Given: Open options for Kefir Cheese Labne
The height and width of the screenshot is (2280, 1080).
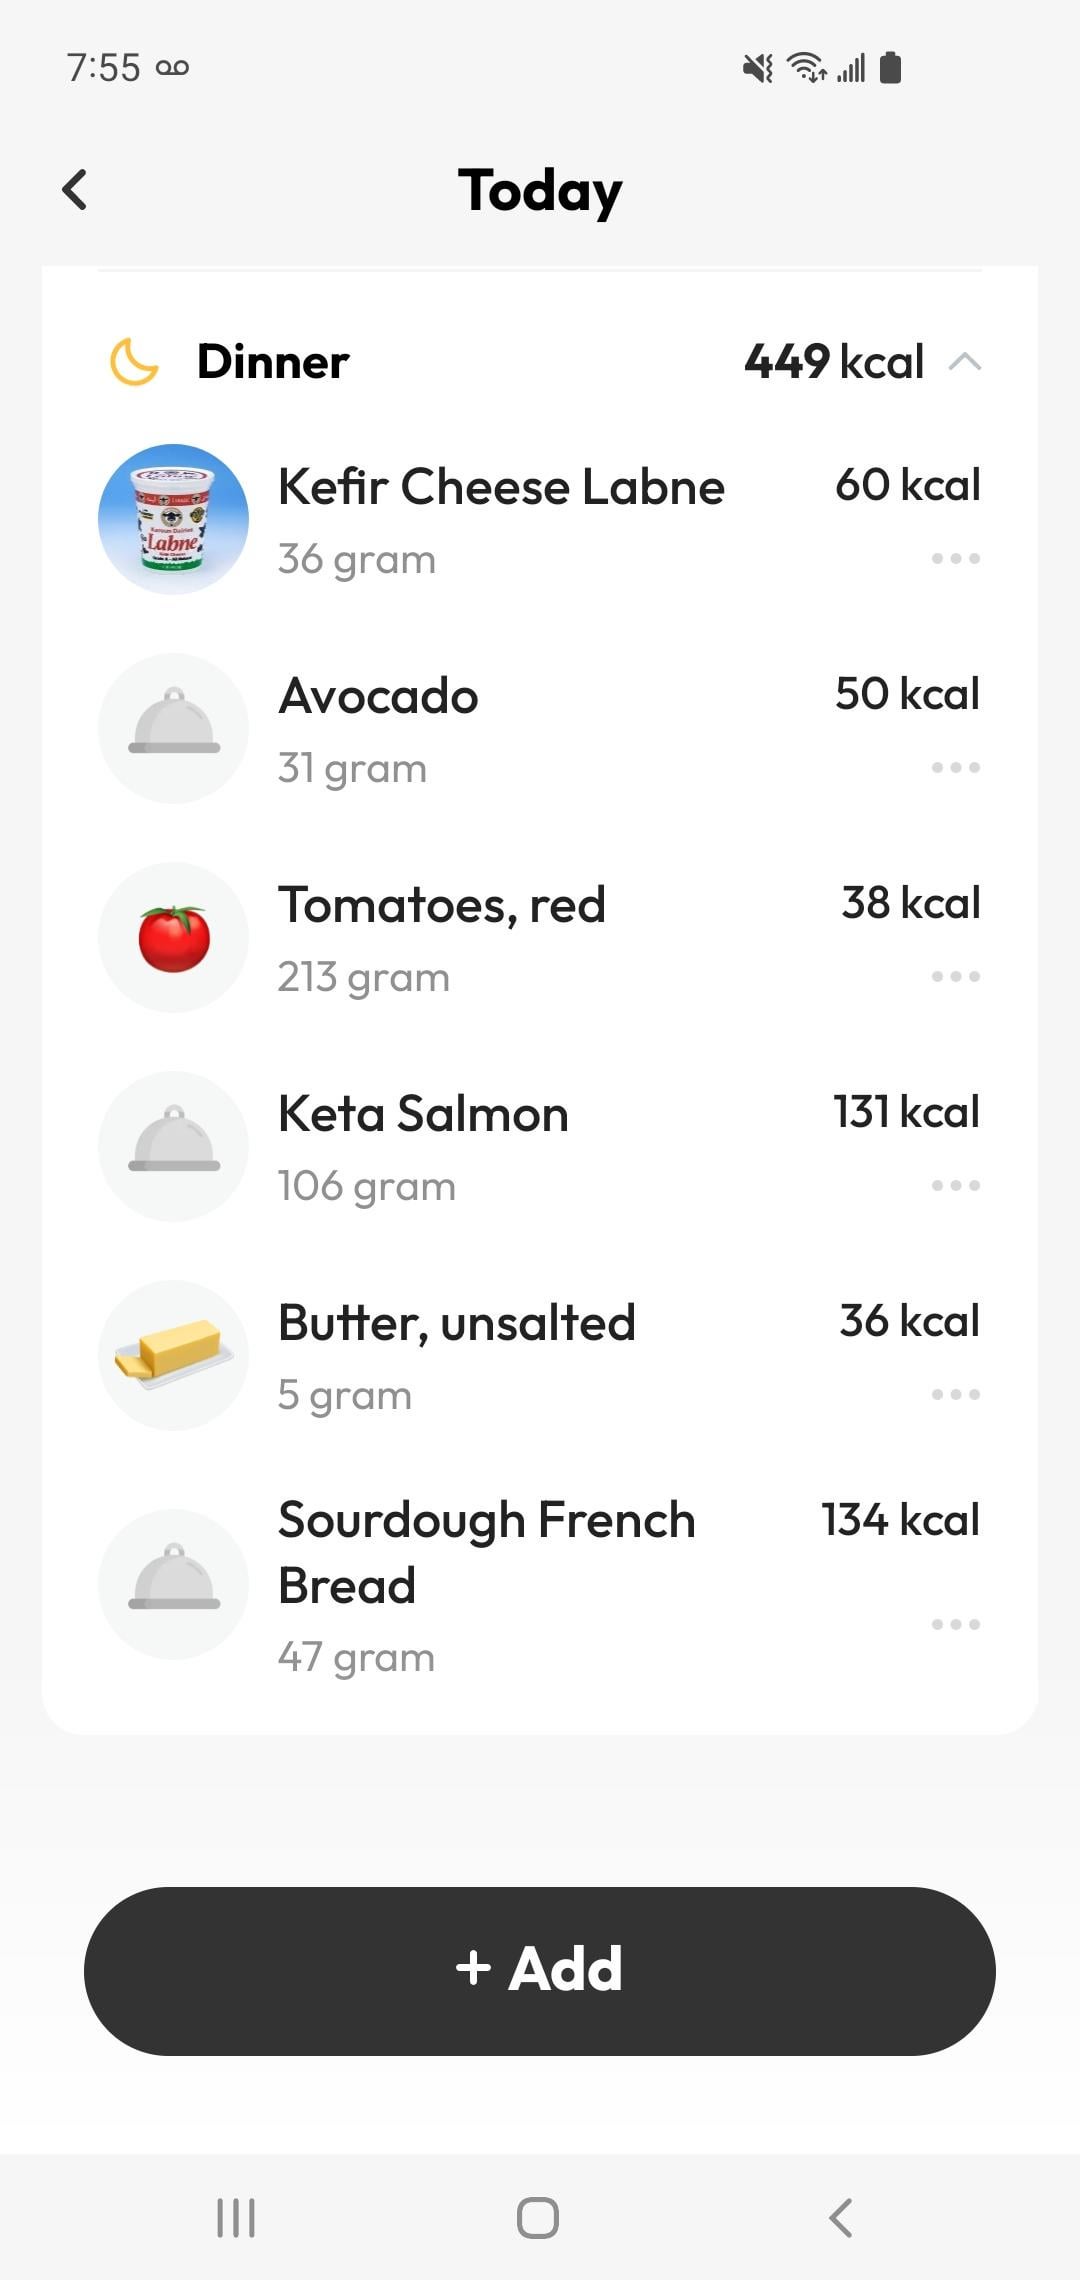Looking at the screenshot, I should pyautogui.click(x=955, y=558).
